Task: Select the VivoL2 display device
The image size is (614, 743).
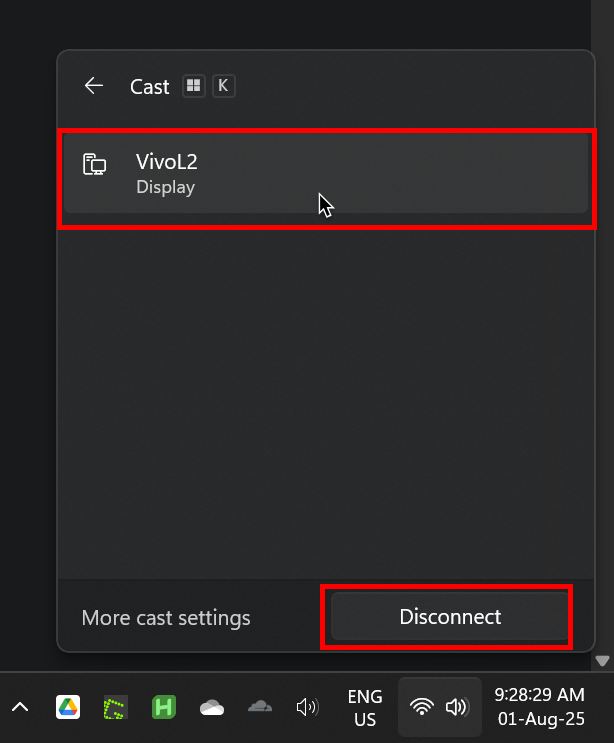Action: pos(326,174)
